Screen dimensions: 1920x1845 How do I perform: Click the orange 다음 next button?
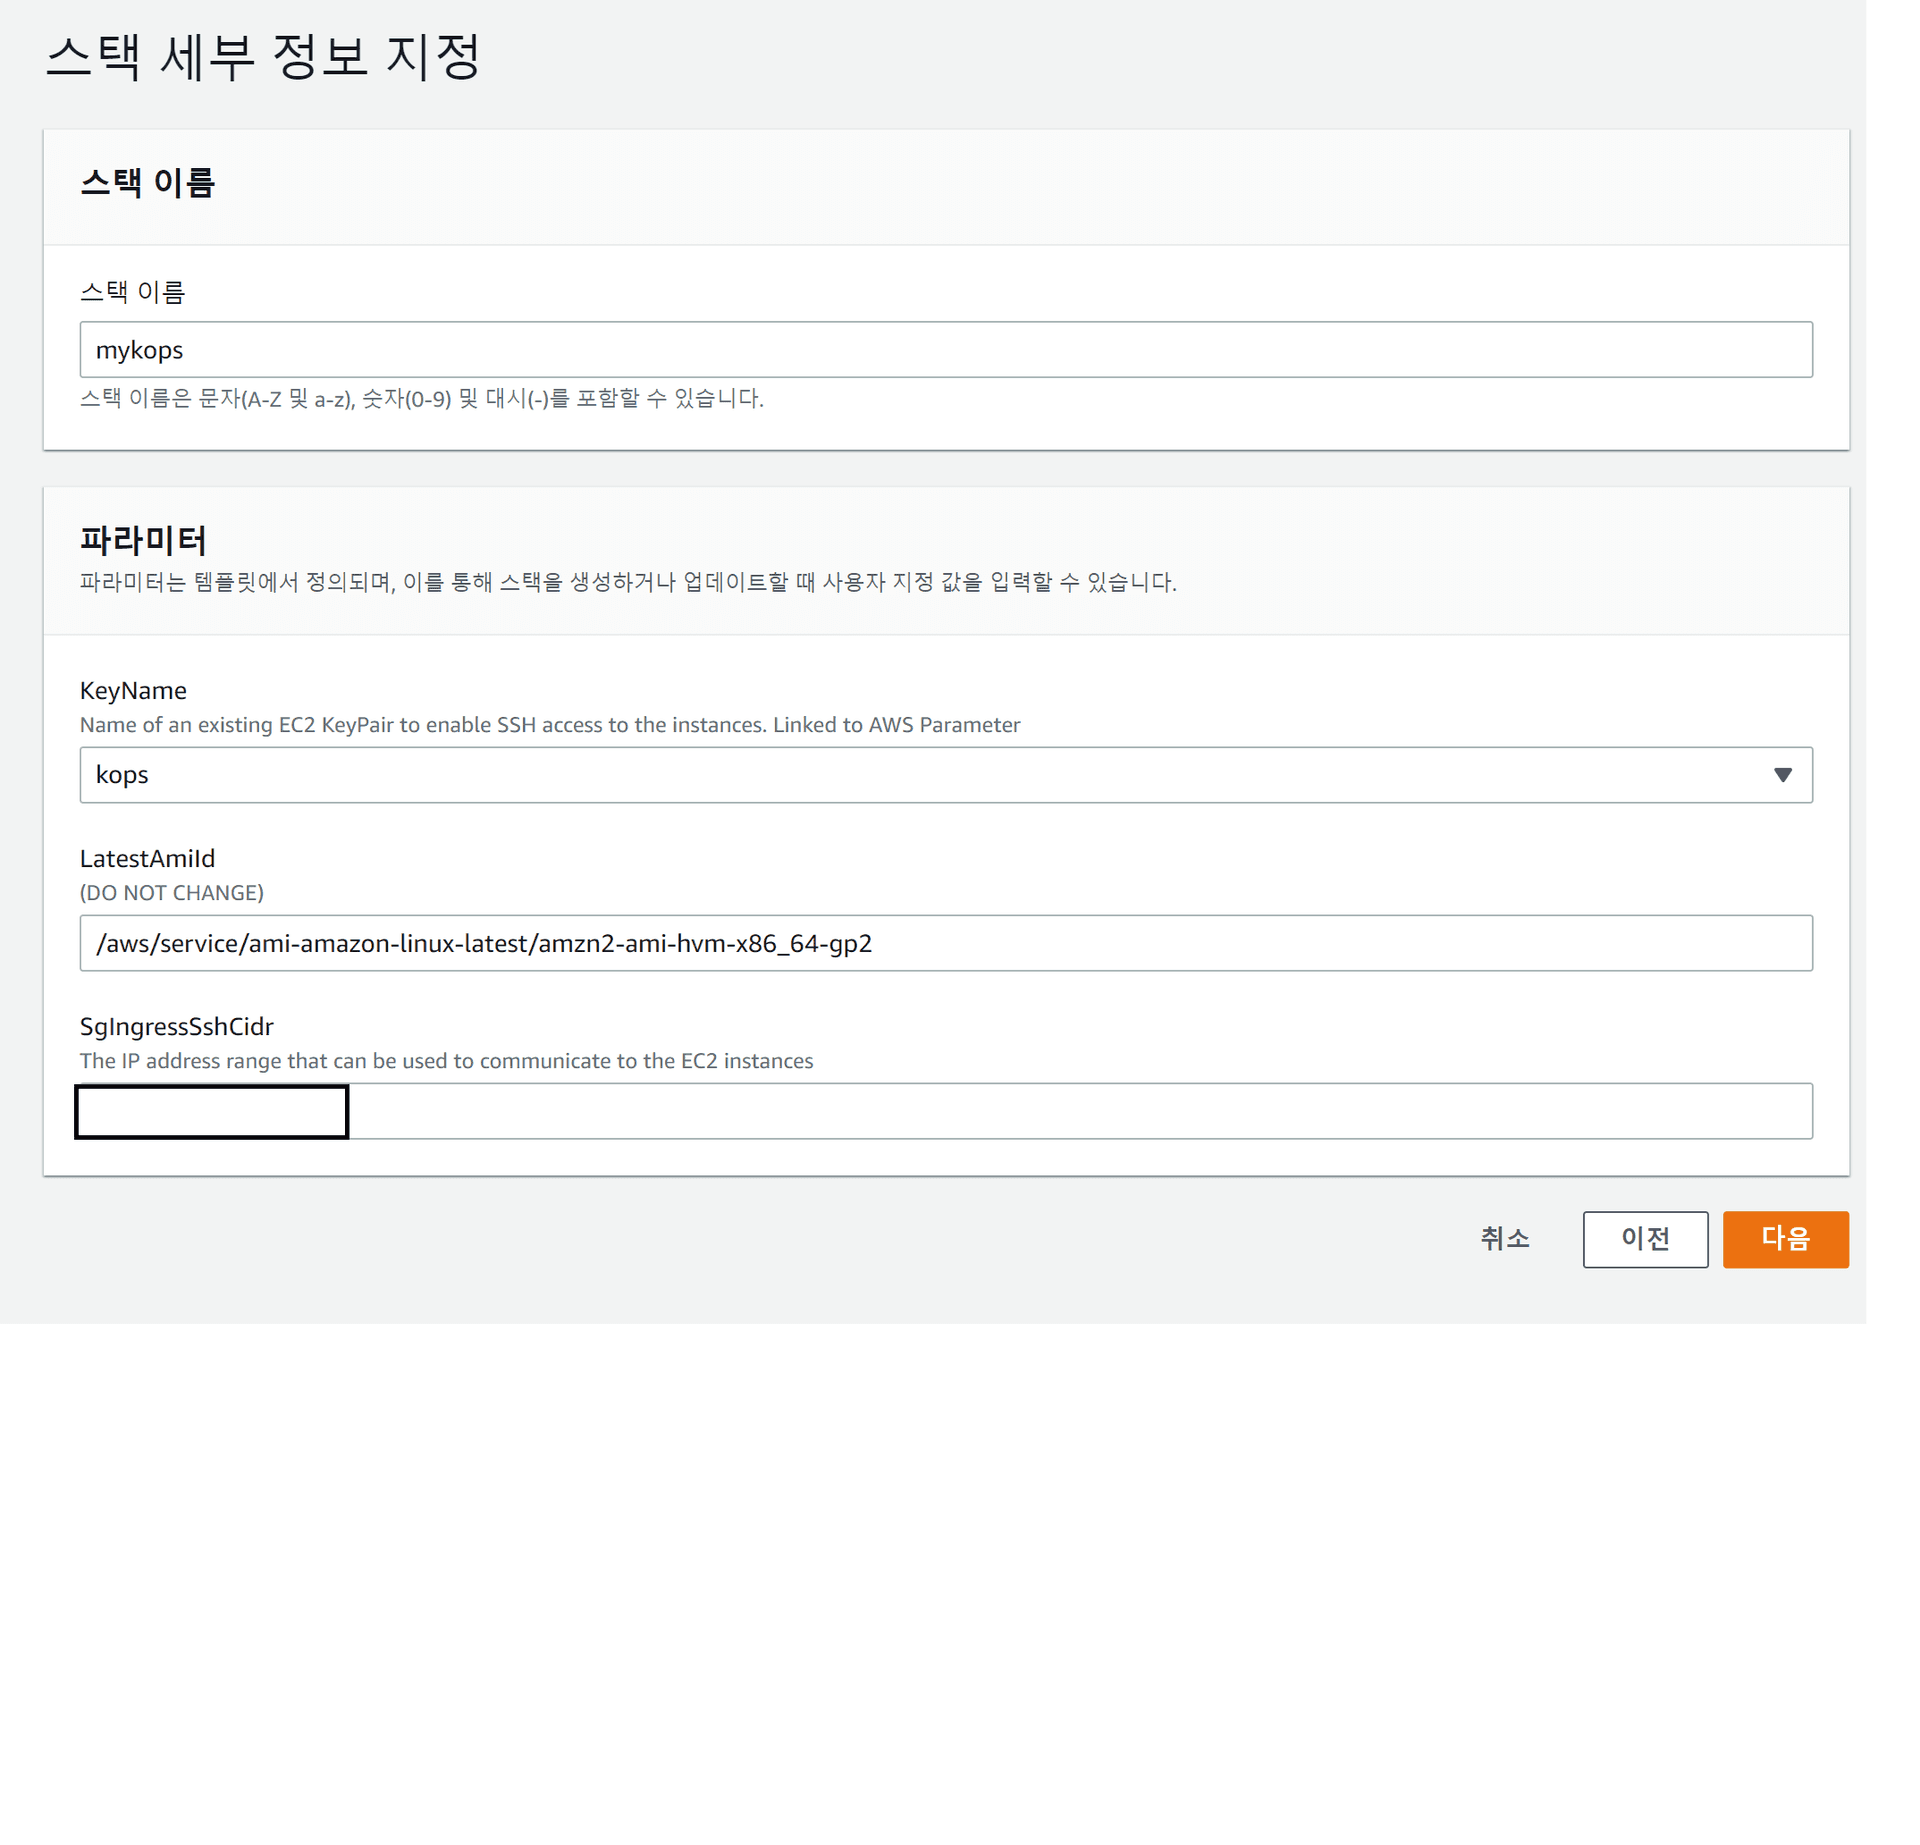(1785, 1239)
